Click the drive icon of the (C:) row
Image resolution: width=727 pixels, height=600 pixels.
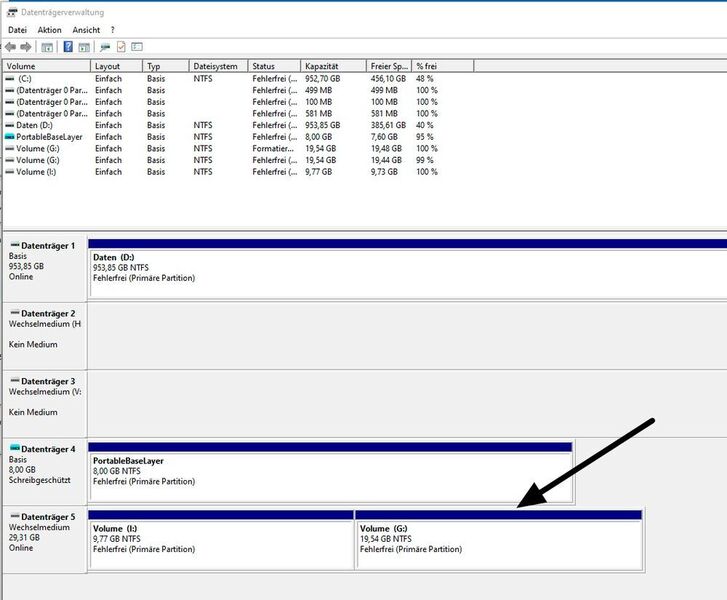pos(10,79)
